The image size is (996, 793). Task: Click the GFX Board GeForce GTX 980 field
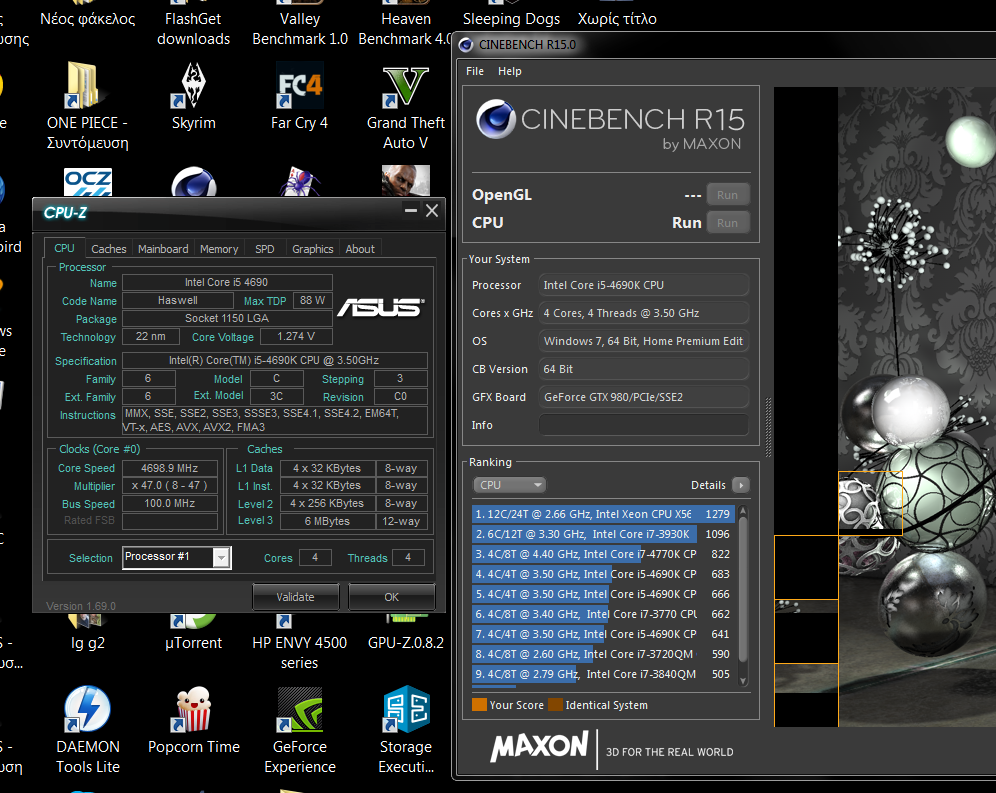[643, 396]
